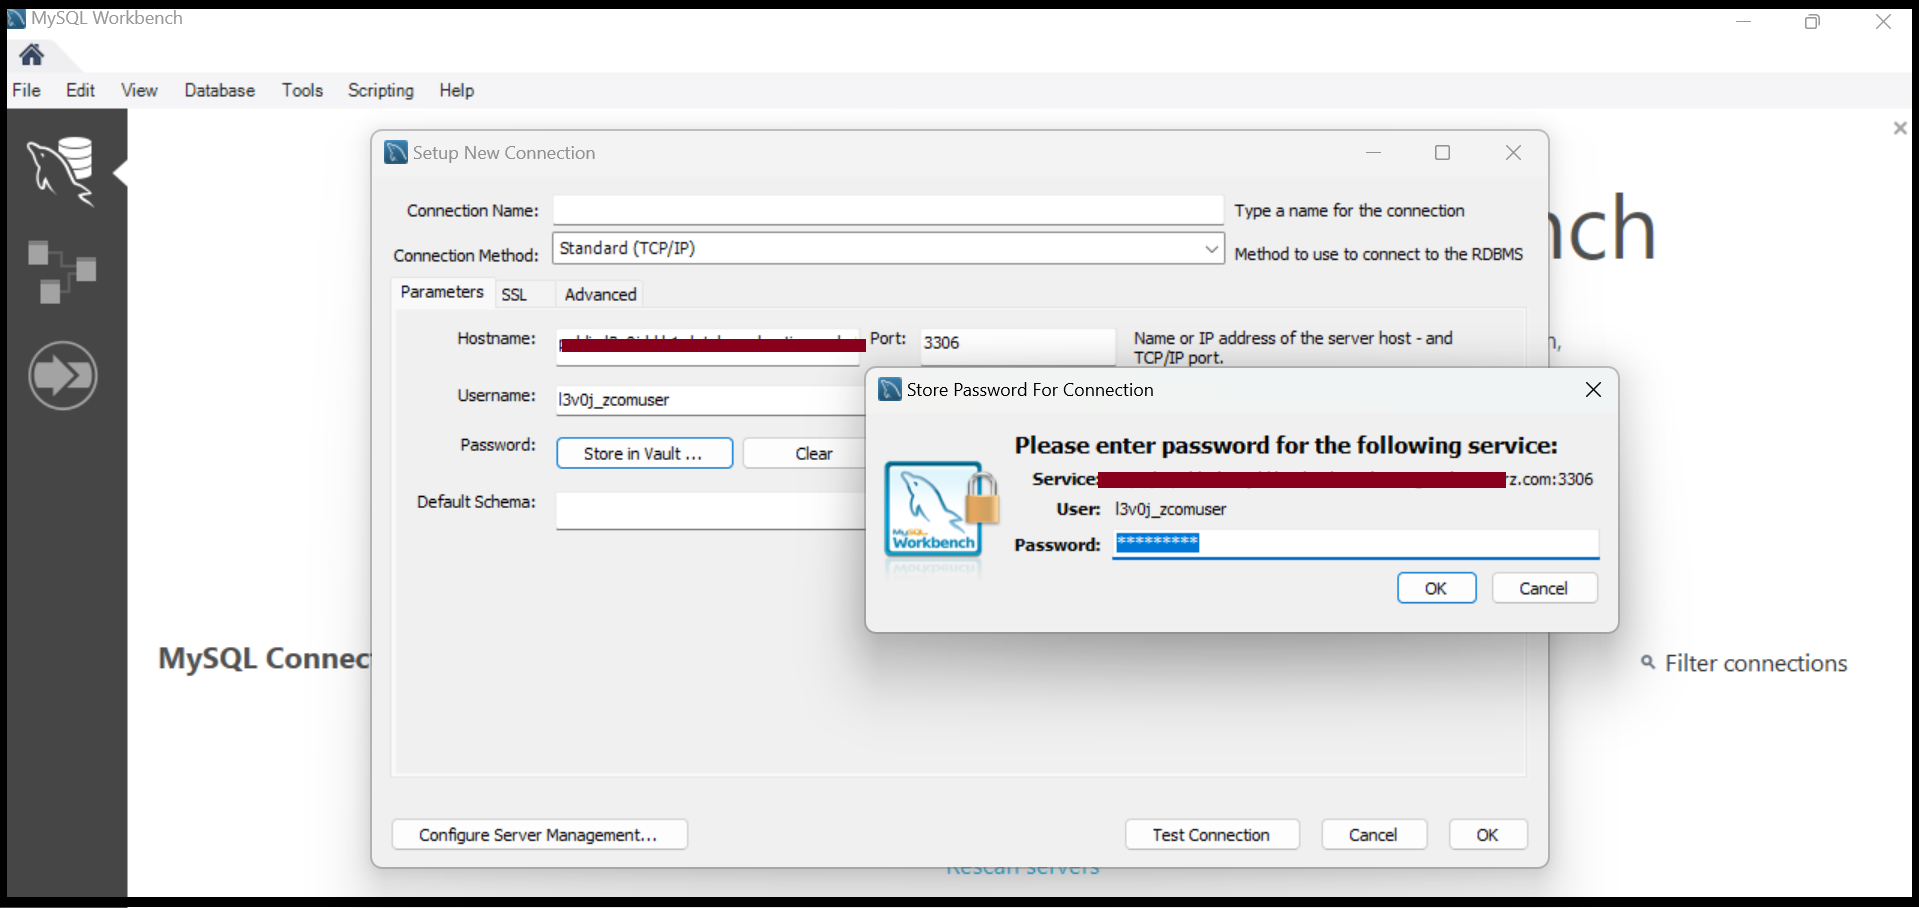Click the Clear password button
Screen dimensions: 1919x908
coord(805,453)
